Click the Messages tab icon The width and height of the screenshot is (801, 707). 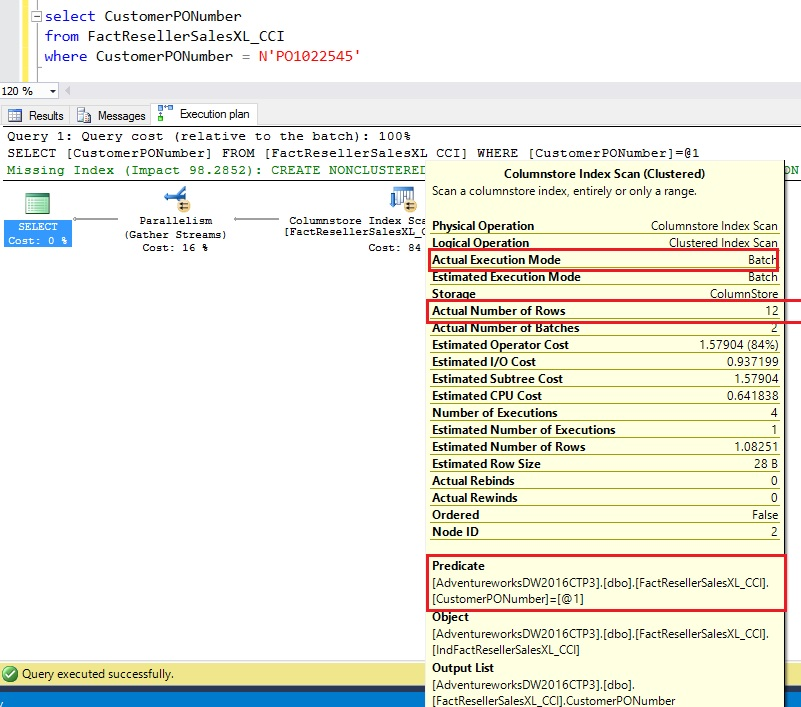tap(85, 116)
